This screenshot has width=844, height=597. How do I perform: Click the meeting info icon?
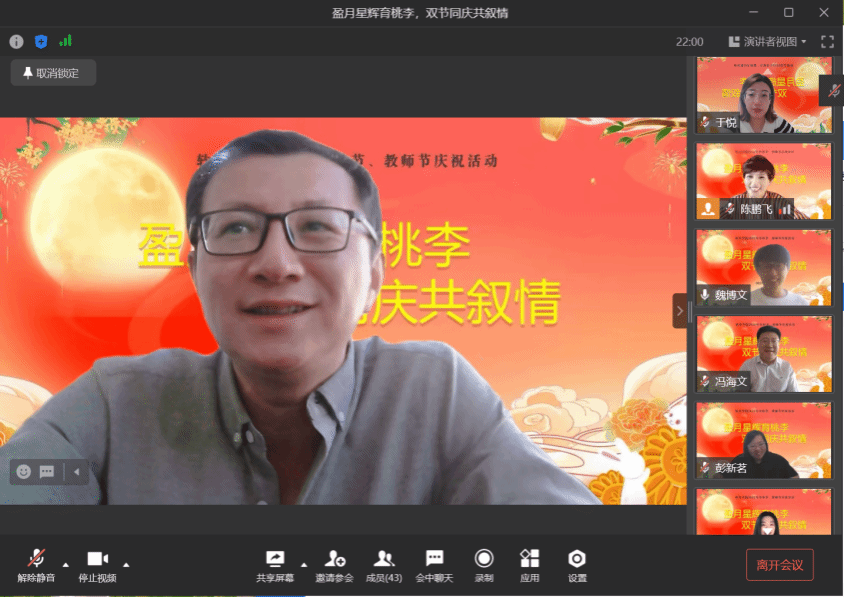(16, 42)
